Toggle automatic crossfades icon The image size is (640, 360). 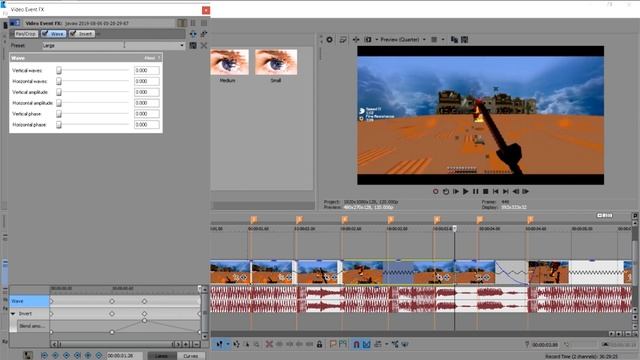click(367, 344)
